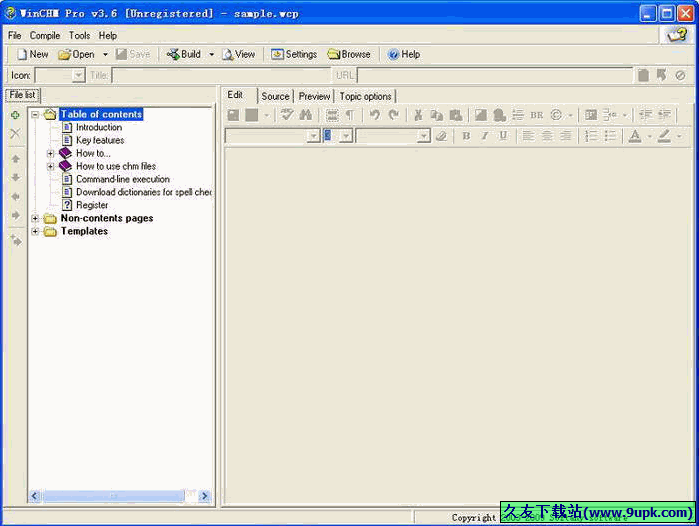Screen dimensions: 699x526
Task: Select the File list tab
Action: coord(22,95)
